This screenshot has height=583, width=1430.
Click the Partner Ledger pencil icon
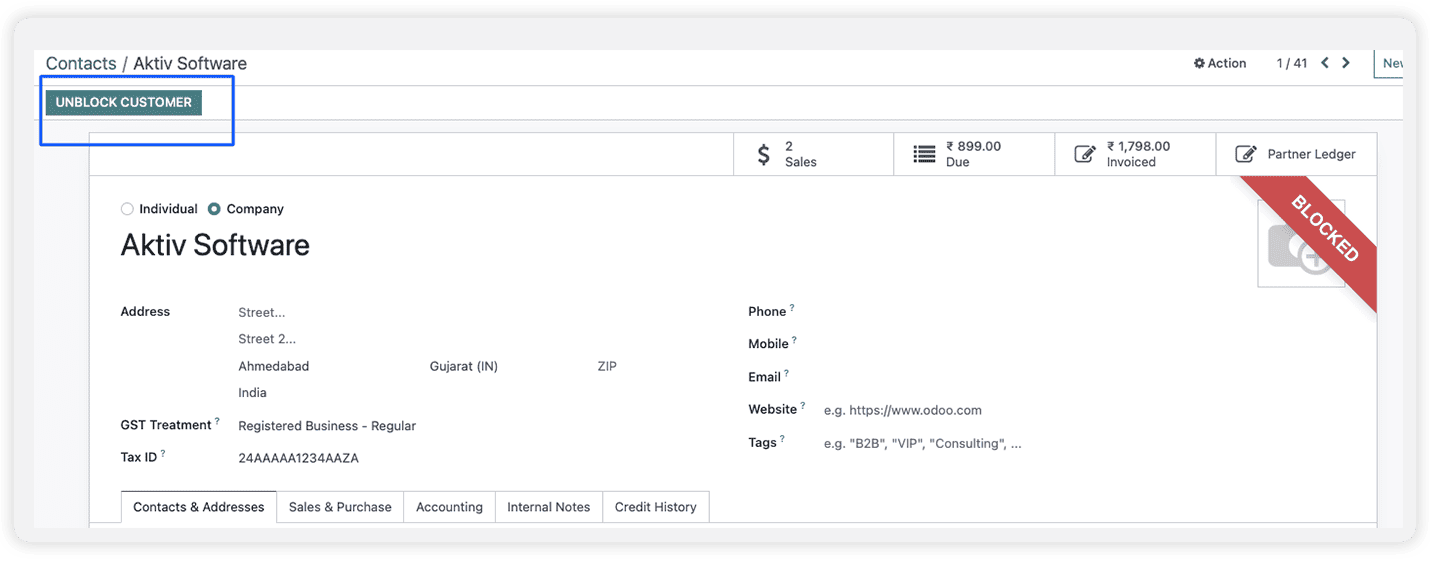tap(1246, 154)
